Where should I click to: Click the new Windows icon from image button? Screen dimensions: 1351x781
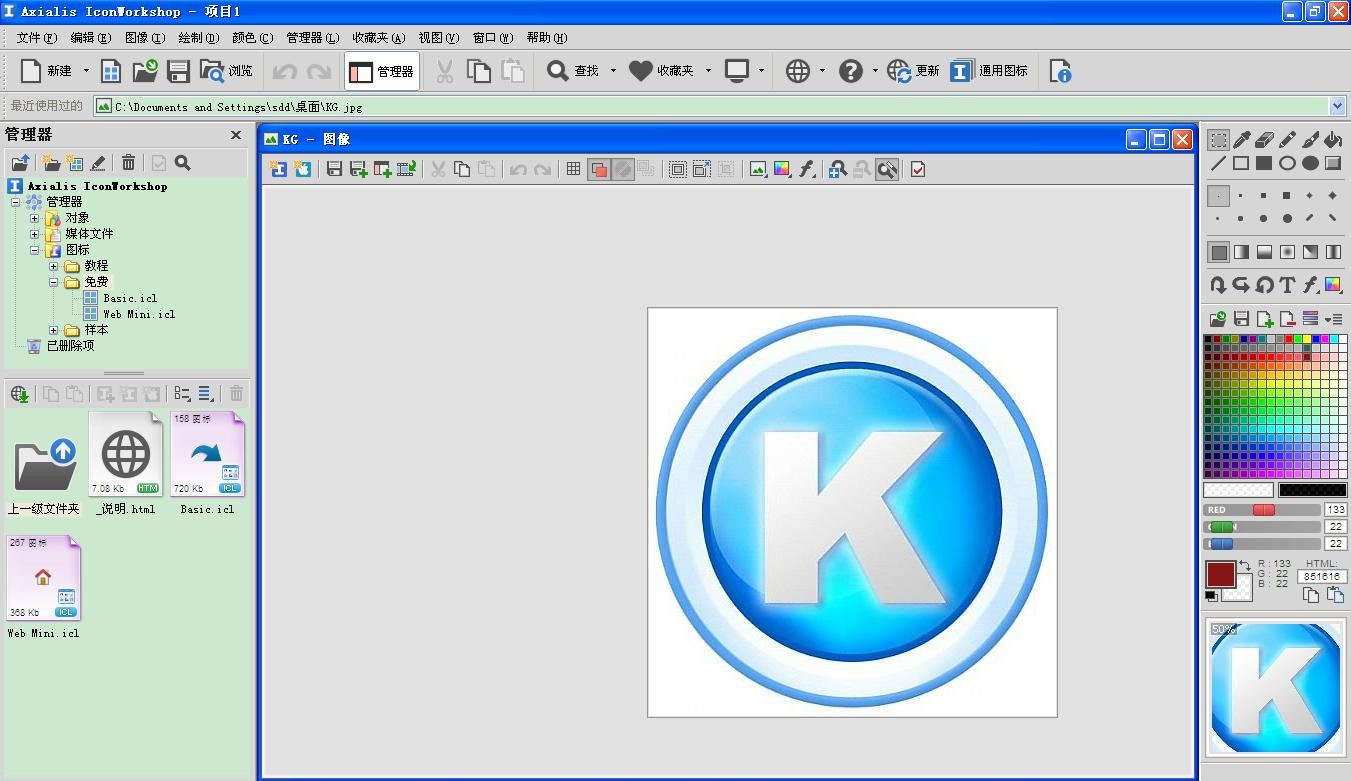pyautogui.click(x=278, y=169)
